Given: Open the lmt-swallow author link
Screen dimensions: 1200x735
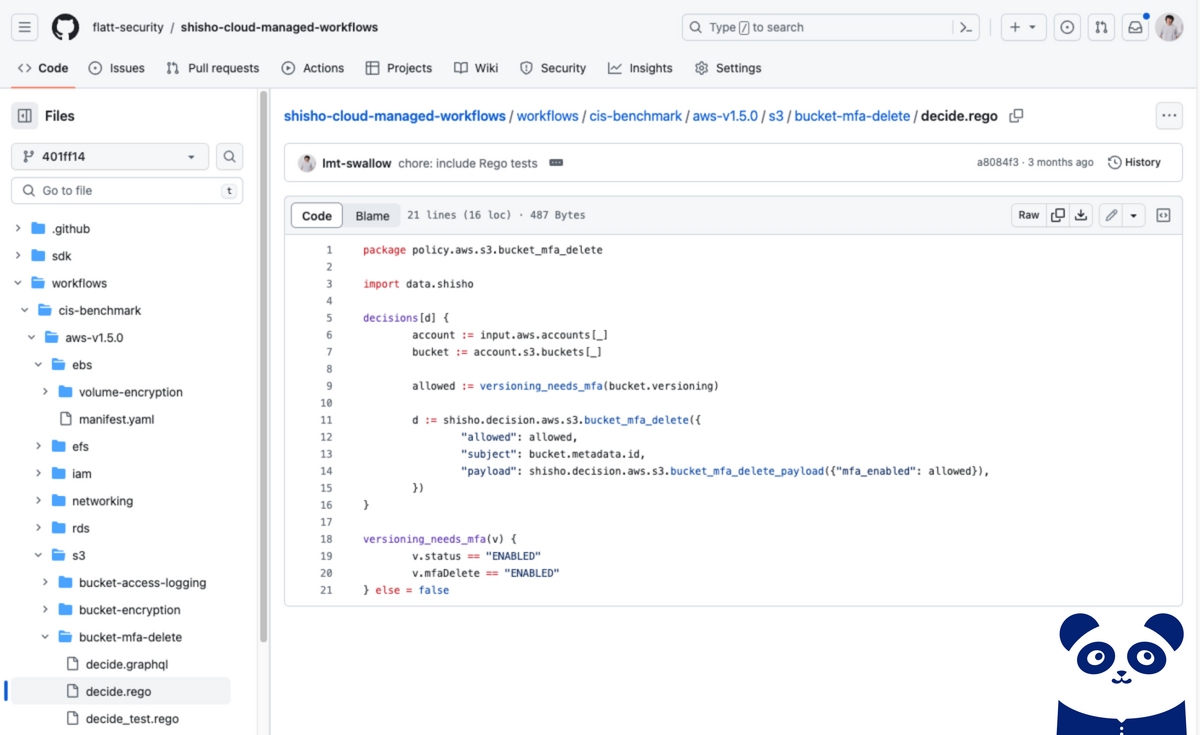Looking at the screenshot, I should (356, 163).
